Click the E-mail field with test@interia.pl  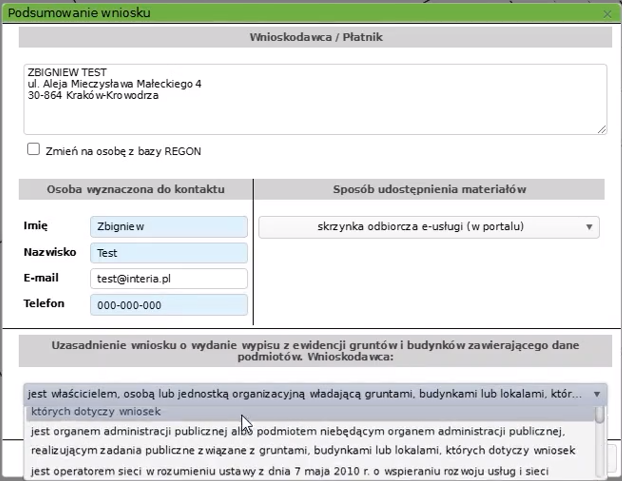(x=168, y=279)
